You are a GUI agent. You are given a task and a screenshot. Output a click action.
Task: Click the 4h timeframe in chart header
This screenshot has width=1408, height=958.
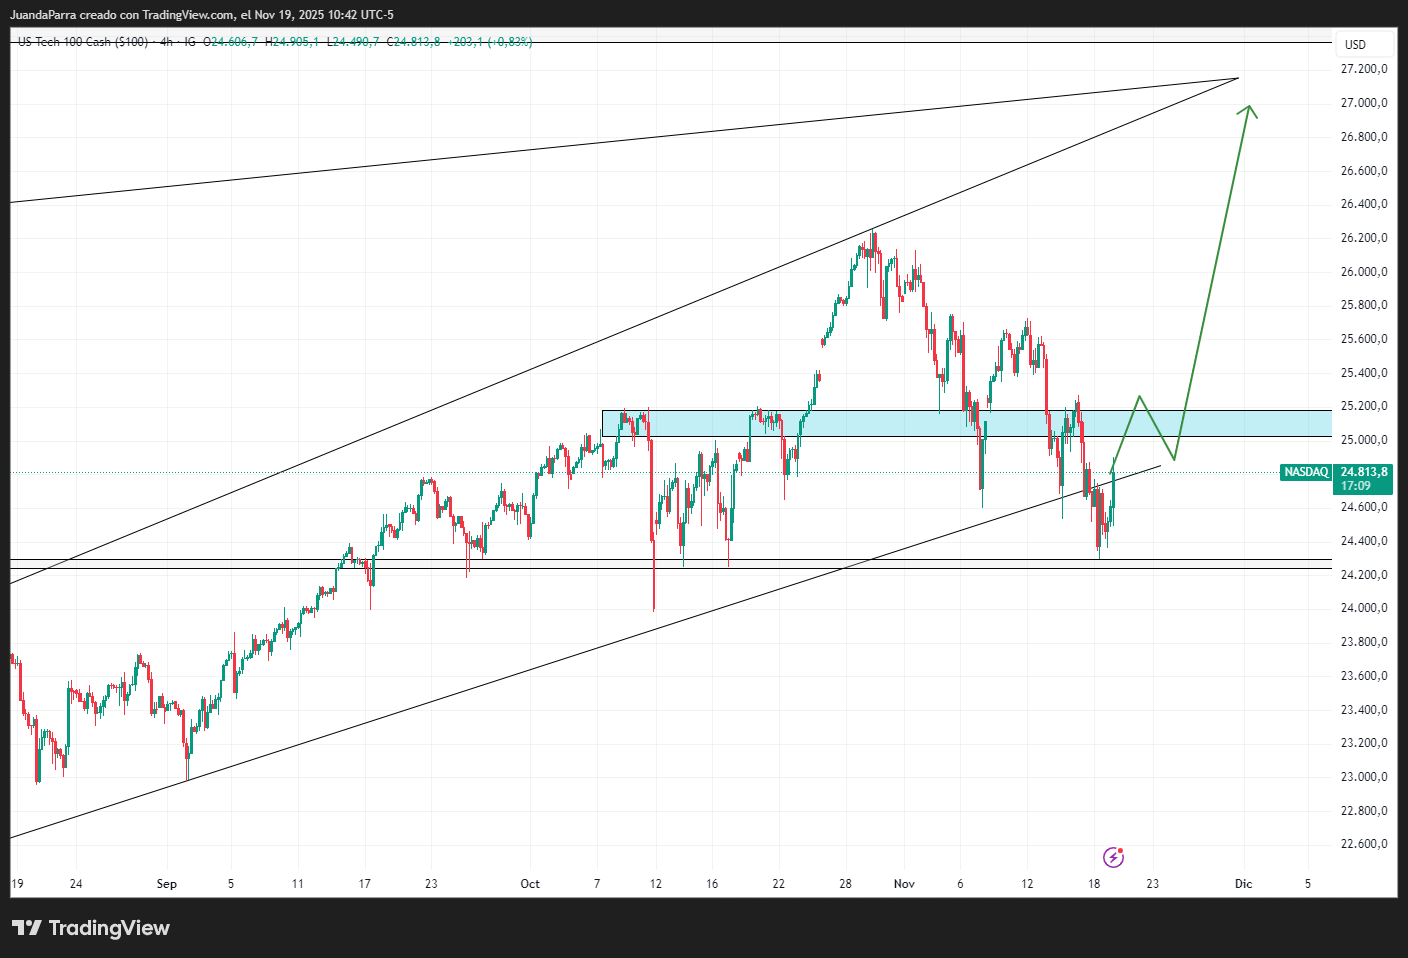[x=166, y=42]
